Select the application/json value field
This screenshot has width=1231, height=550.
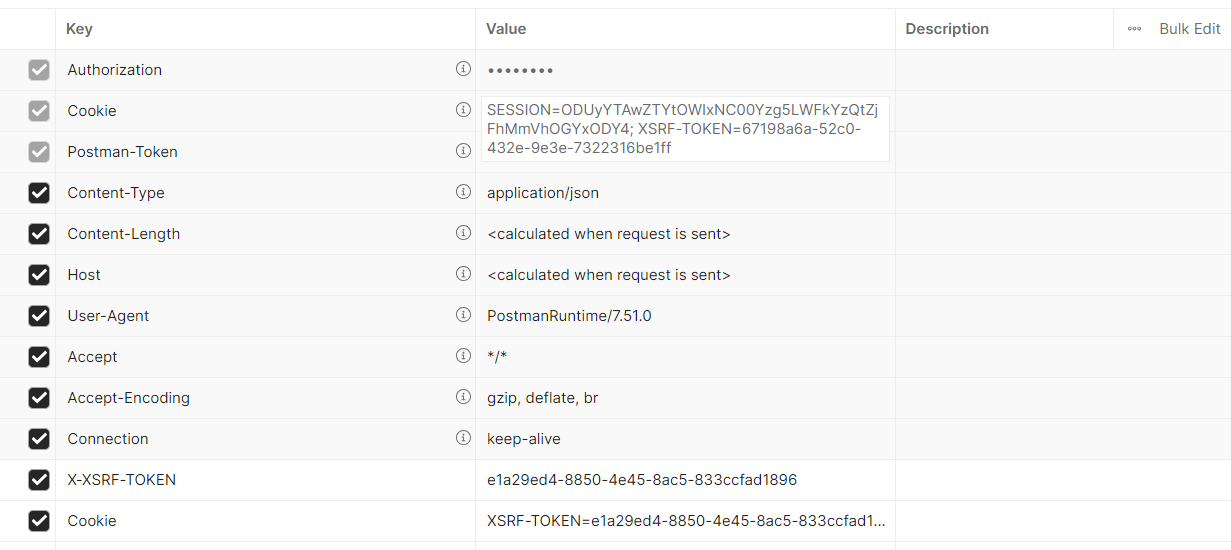[x=543, y=193]
